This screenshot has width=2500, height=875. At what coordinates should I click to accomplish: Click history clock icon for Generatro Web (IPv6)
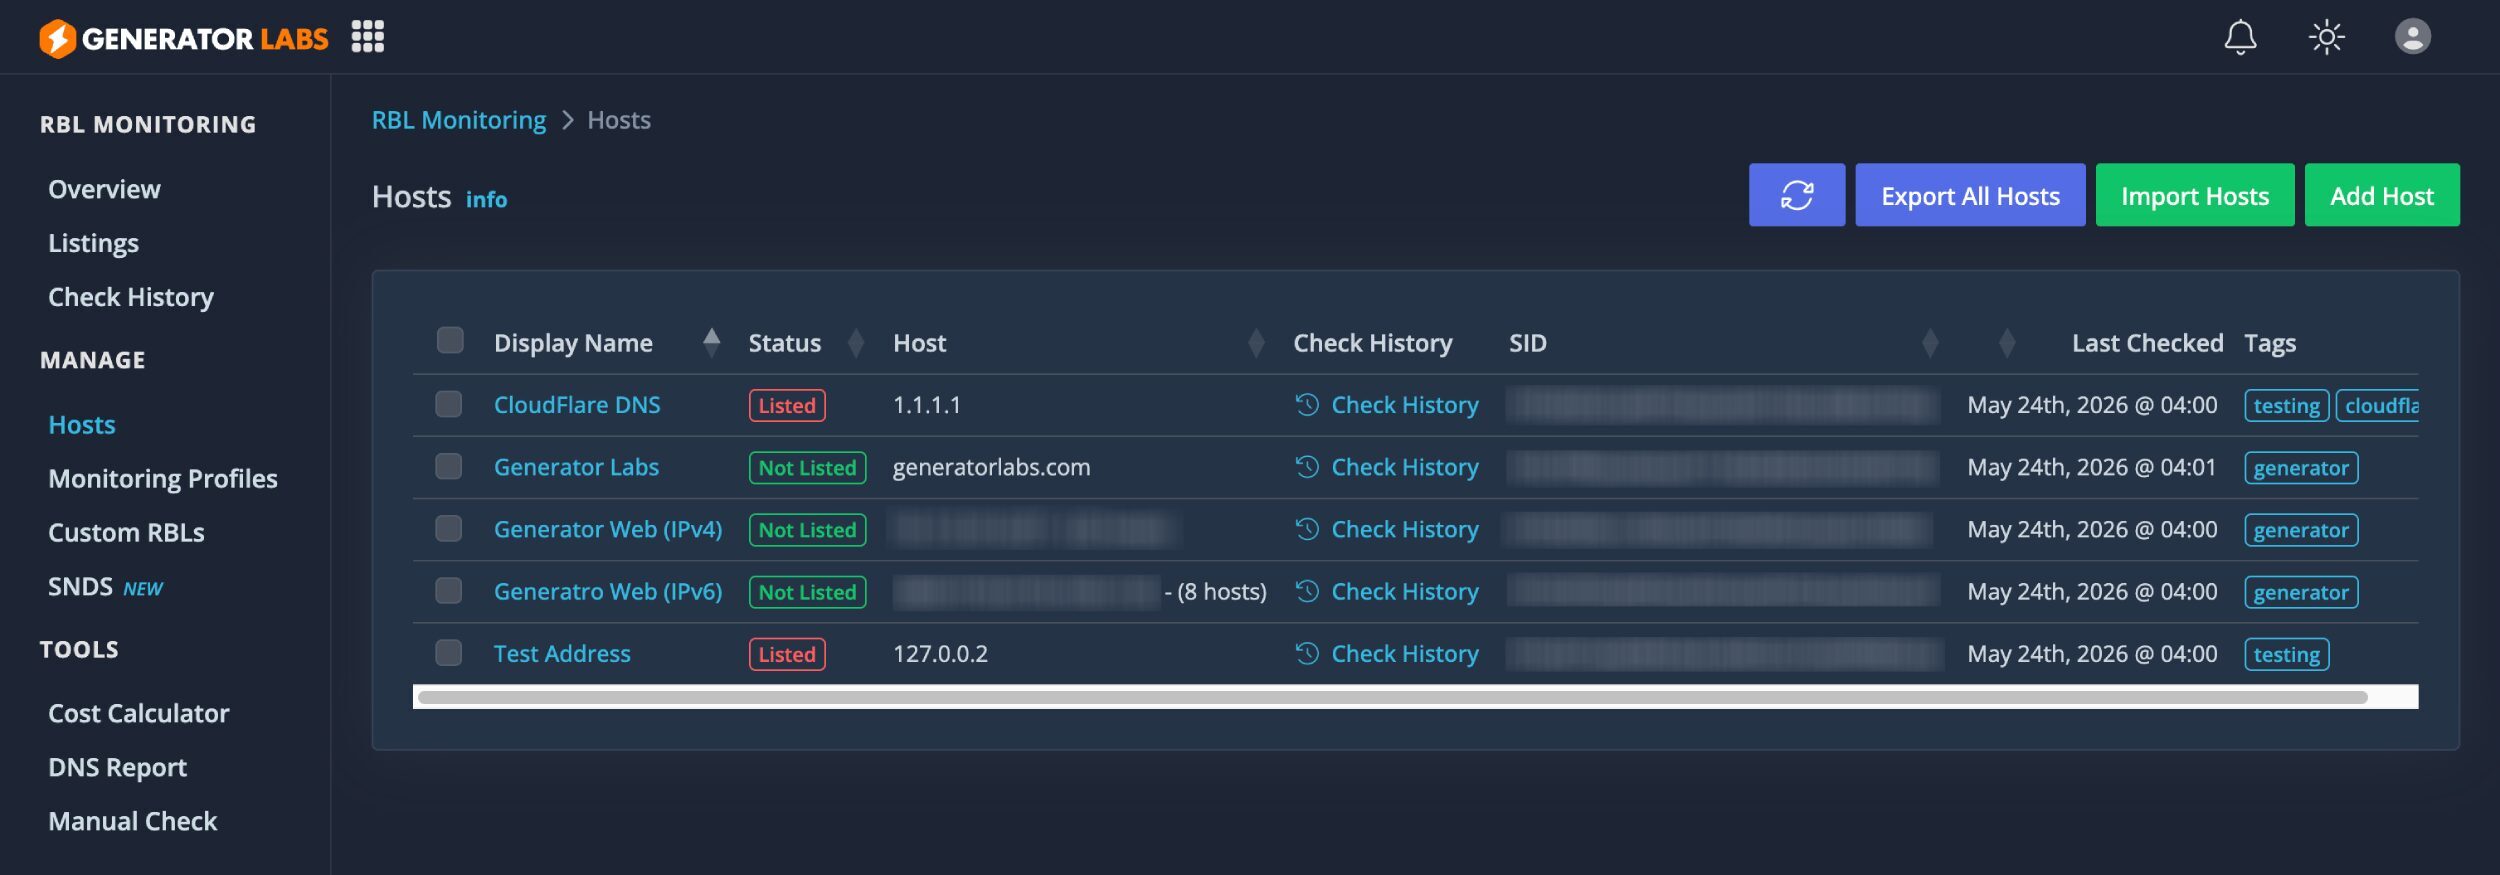[1307, 591]
